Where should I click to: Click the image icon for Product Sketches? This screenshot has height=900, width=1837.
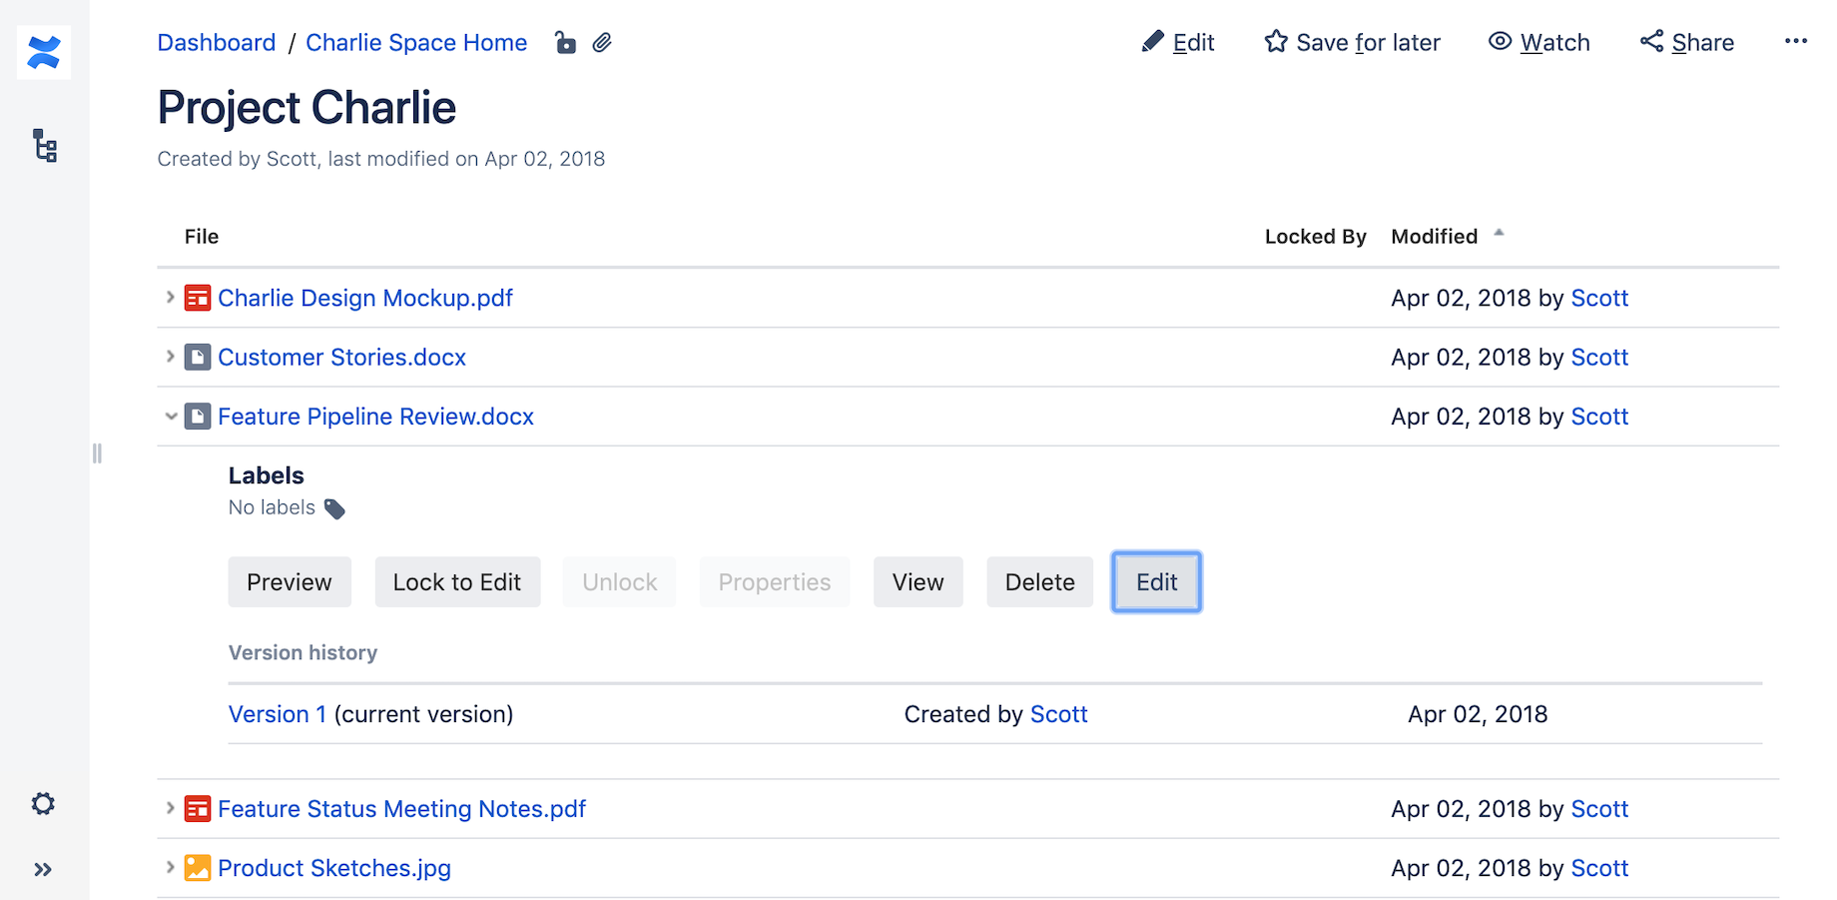pos(197,868)
